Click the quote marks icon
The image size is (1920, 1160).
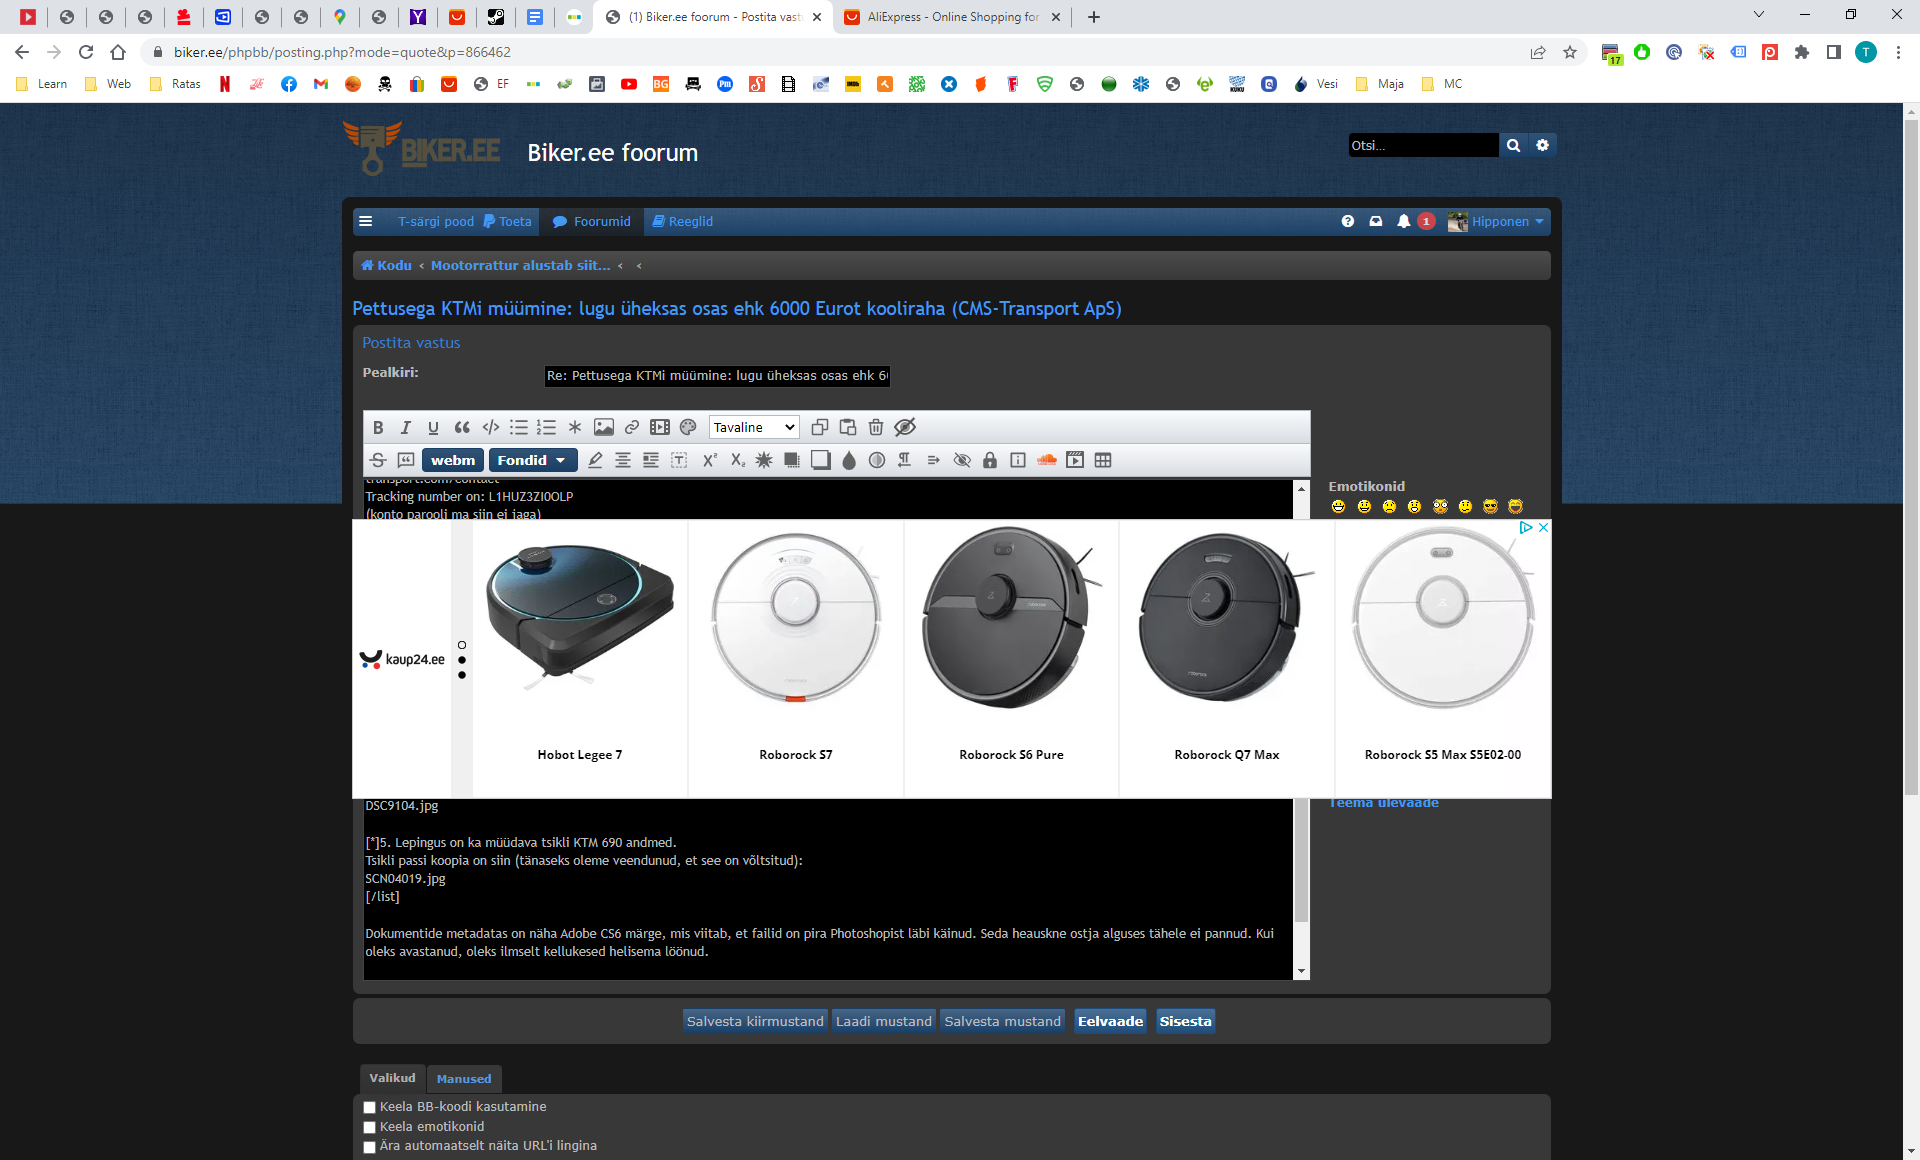[x=462, y=428]
